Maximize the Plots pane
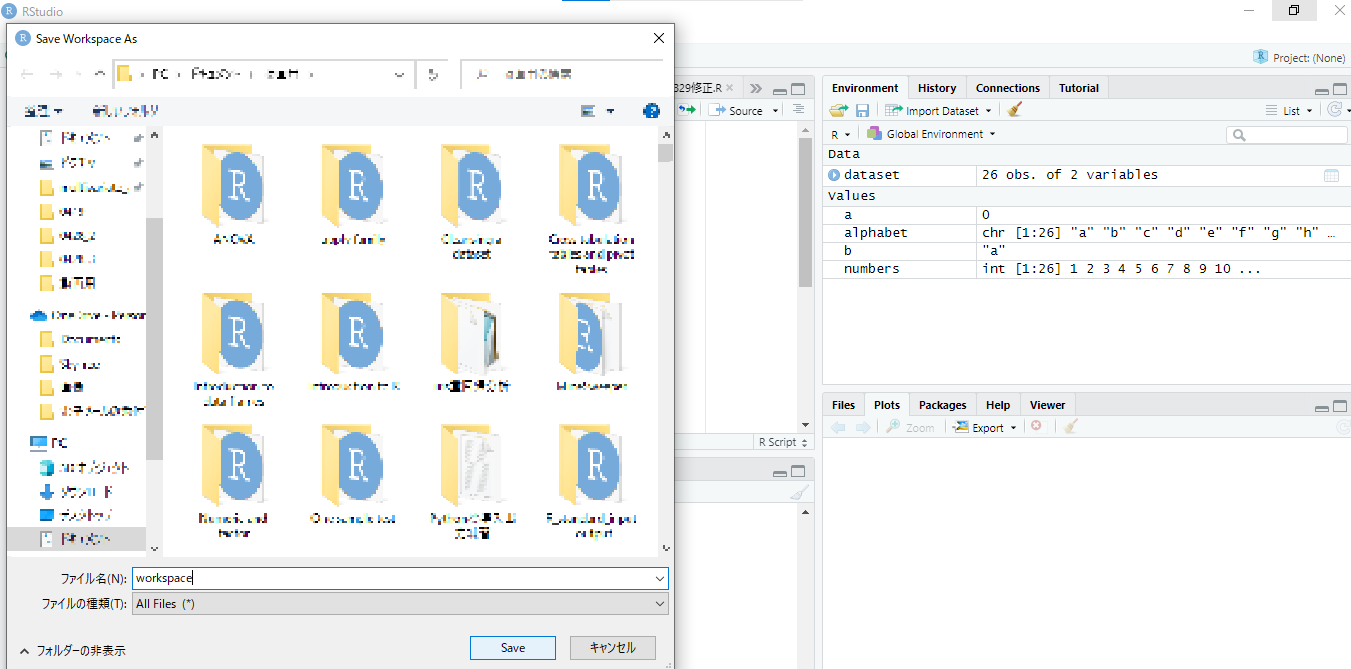Screen dimensions: 1351x669 point(1339,406)
